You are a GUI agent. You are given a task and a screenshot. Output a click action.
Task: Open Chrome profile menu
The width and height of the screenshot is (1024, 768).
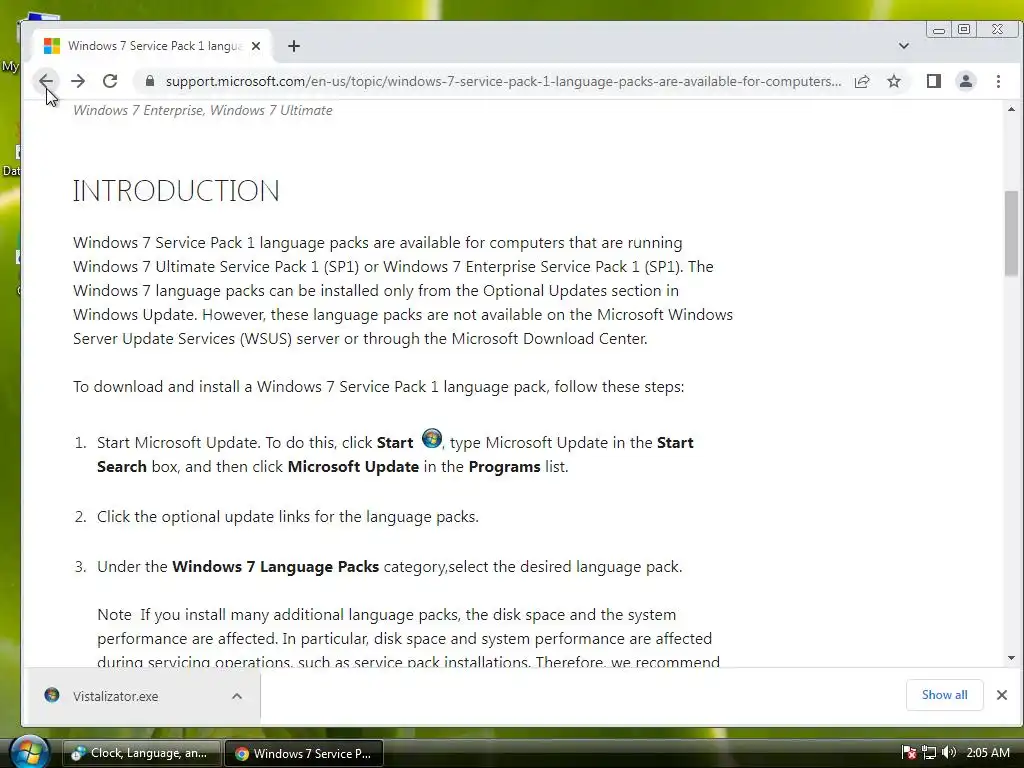tap(966, 81)
